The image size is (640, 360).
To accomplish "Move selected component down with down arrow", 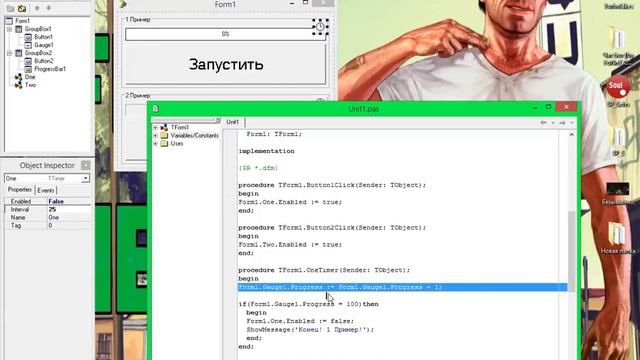I will click(49, 8).
